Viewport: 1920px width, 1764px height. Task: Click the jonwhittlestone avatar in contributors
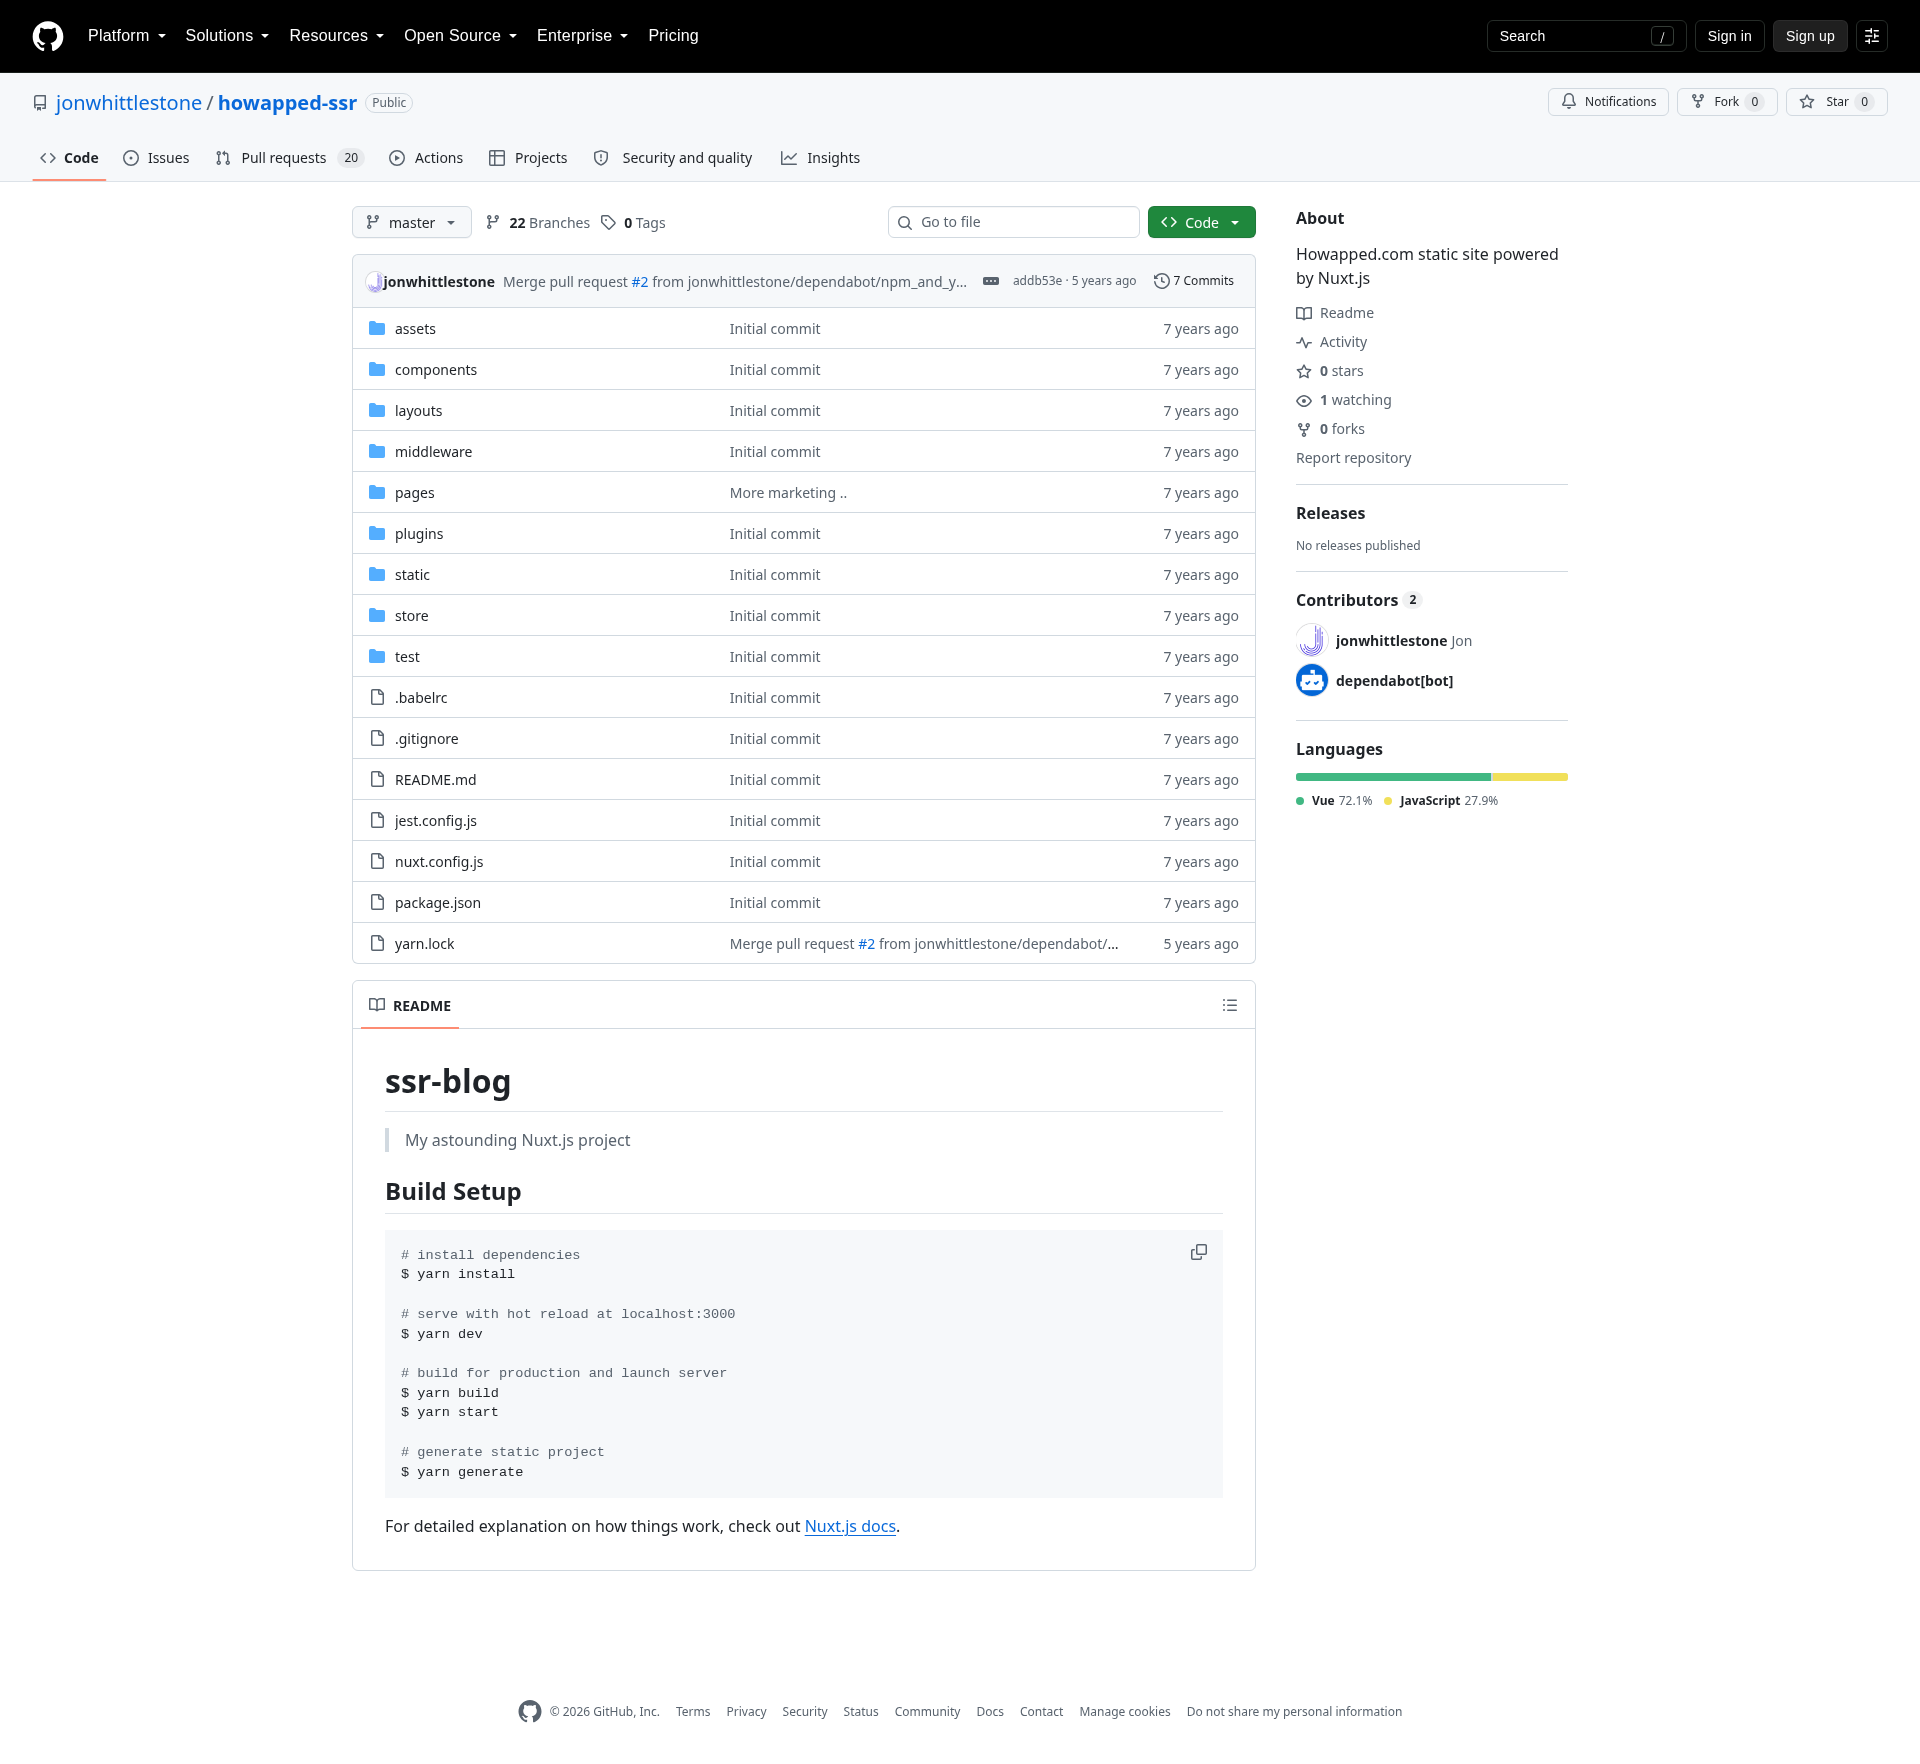(x=1312, y=640)
